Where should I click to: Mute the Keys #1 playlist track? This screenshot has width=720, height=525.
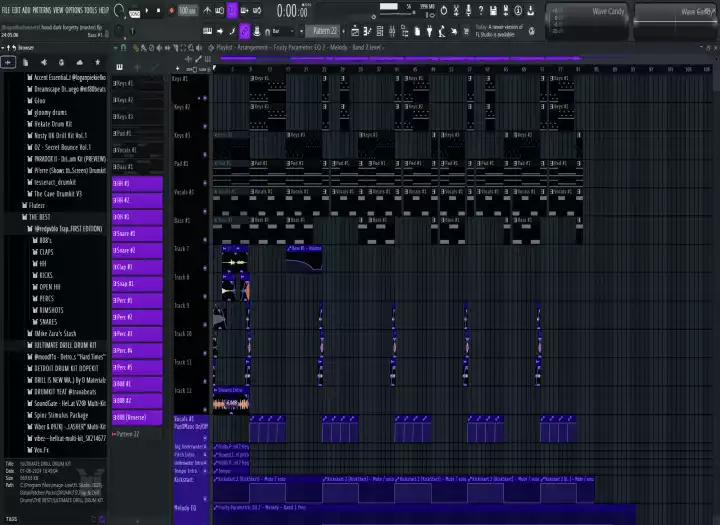205,98
